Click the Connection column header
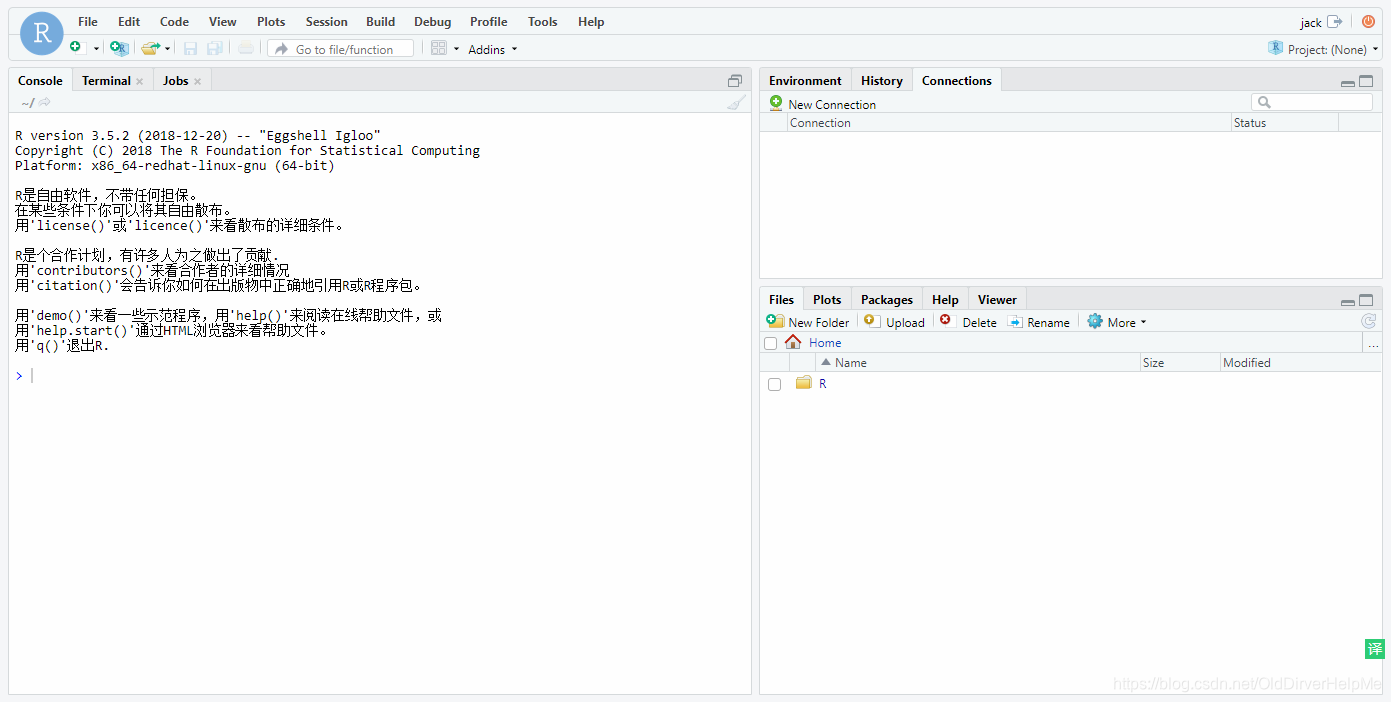This screenshot has height=702, width=1391. coord(1010,123)
